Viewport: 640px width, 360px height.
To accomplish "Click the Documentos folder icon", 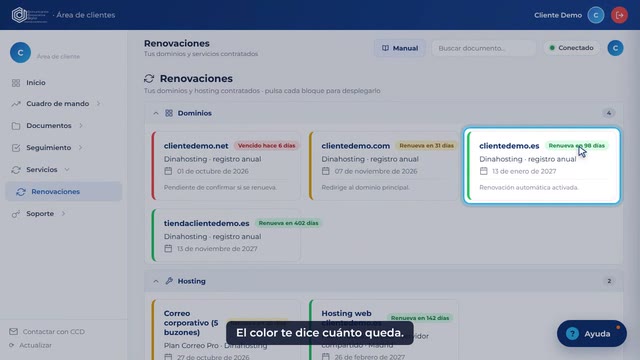I will click(16, 126).
